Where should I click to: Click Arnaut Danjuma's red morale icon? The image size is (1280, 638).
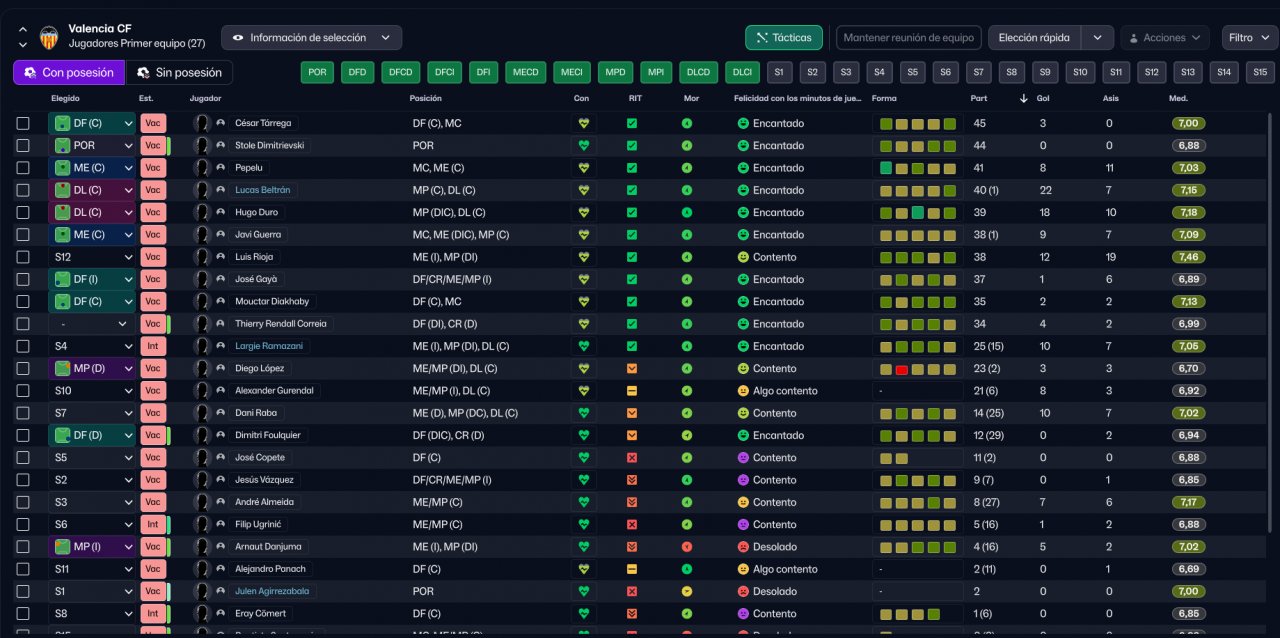[687, 547]
